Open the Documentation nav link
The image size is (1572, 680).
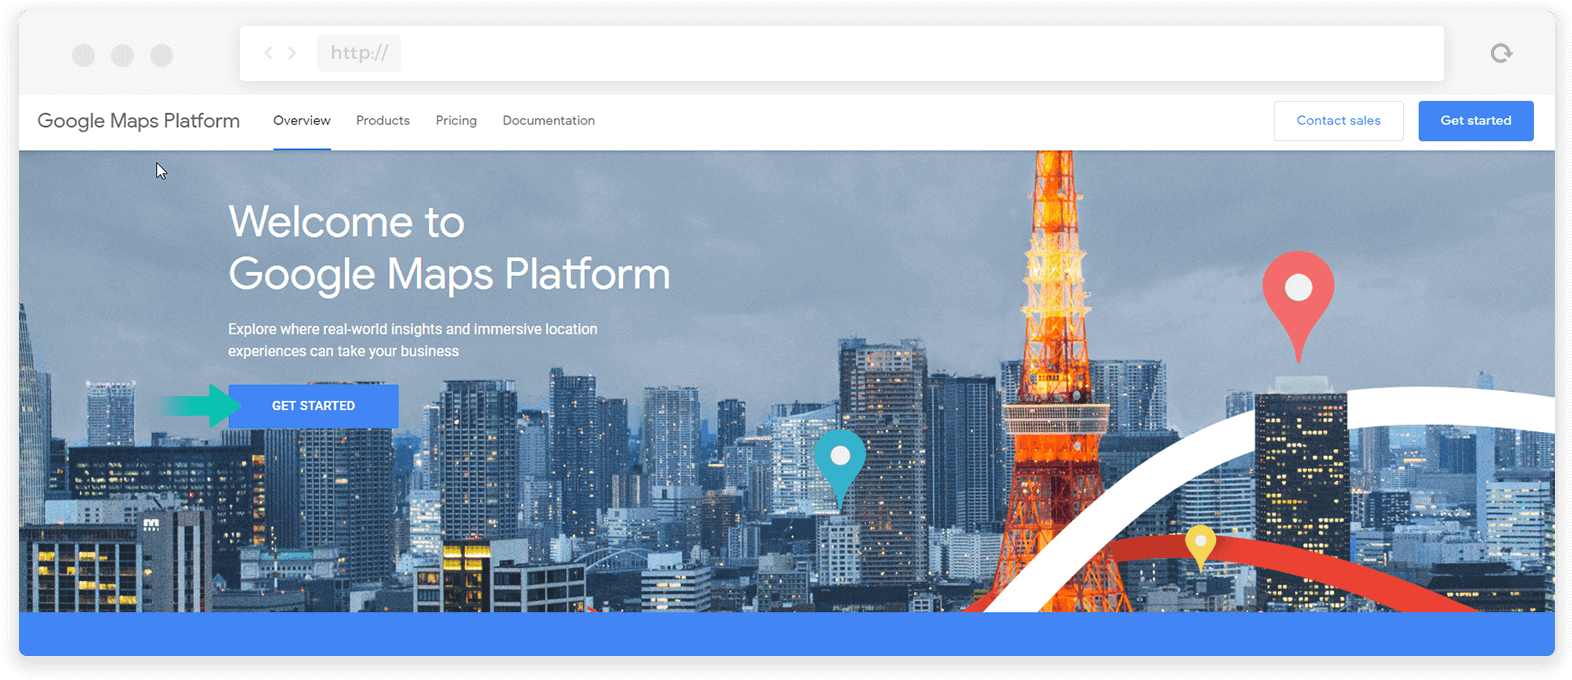(548, 121)
